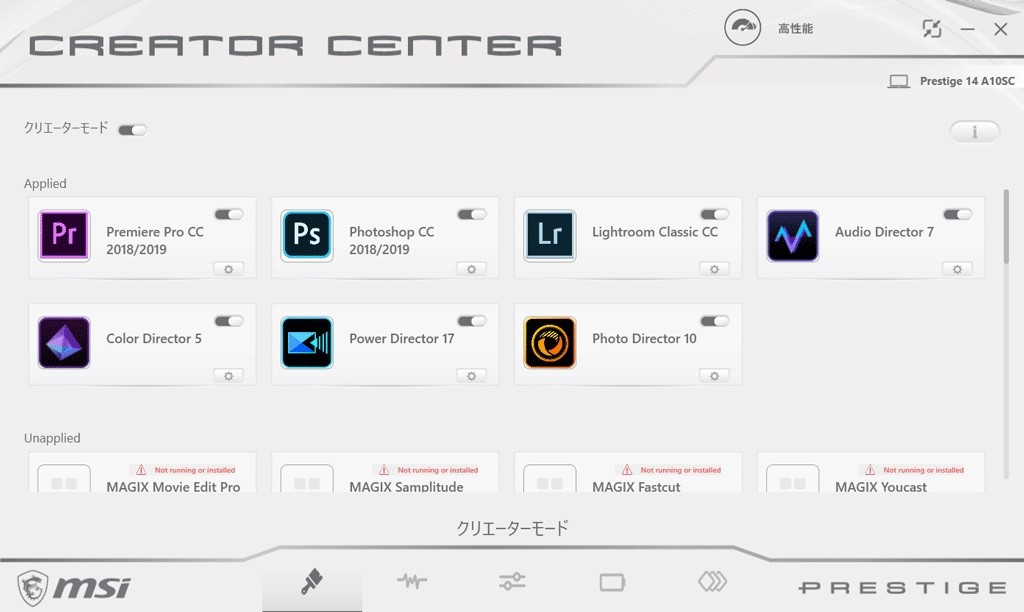Open the sliders settings tab
Image resolution: width=1024 pixels, height=612 pixels.
click(512, 581)
